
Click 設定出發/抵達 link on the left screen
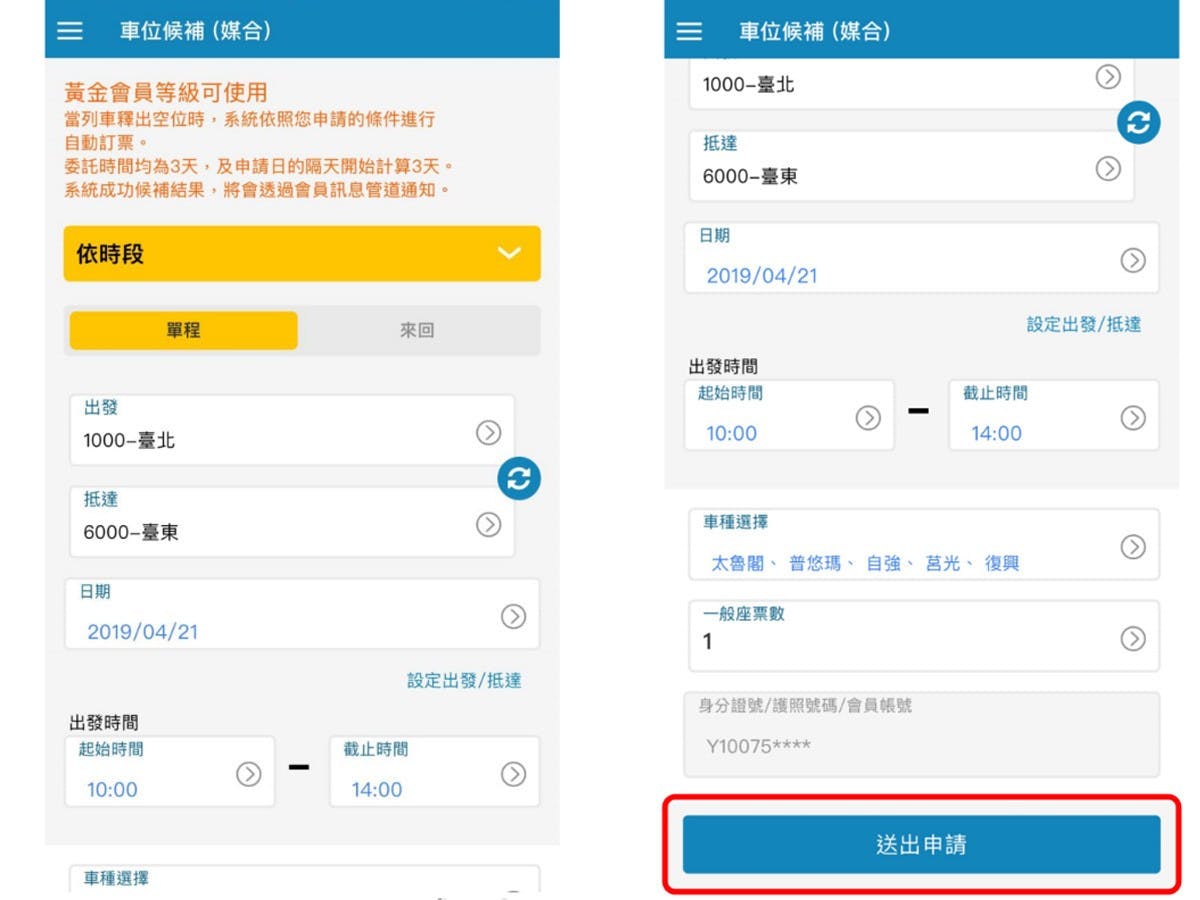pos(464,681)
